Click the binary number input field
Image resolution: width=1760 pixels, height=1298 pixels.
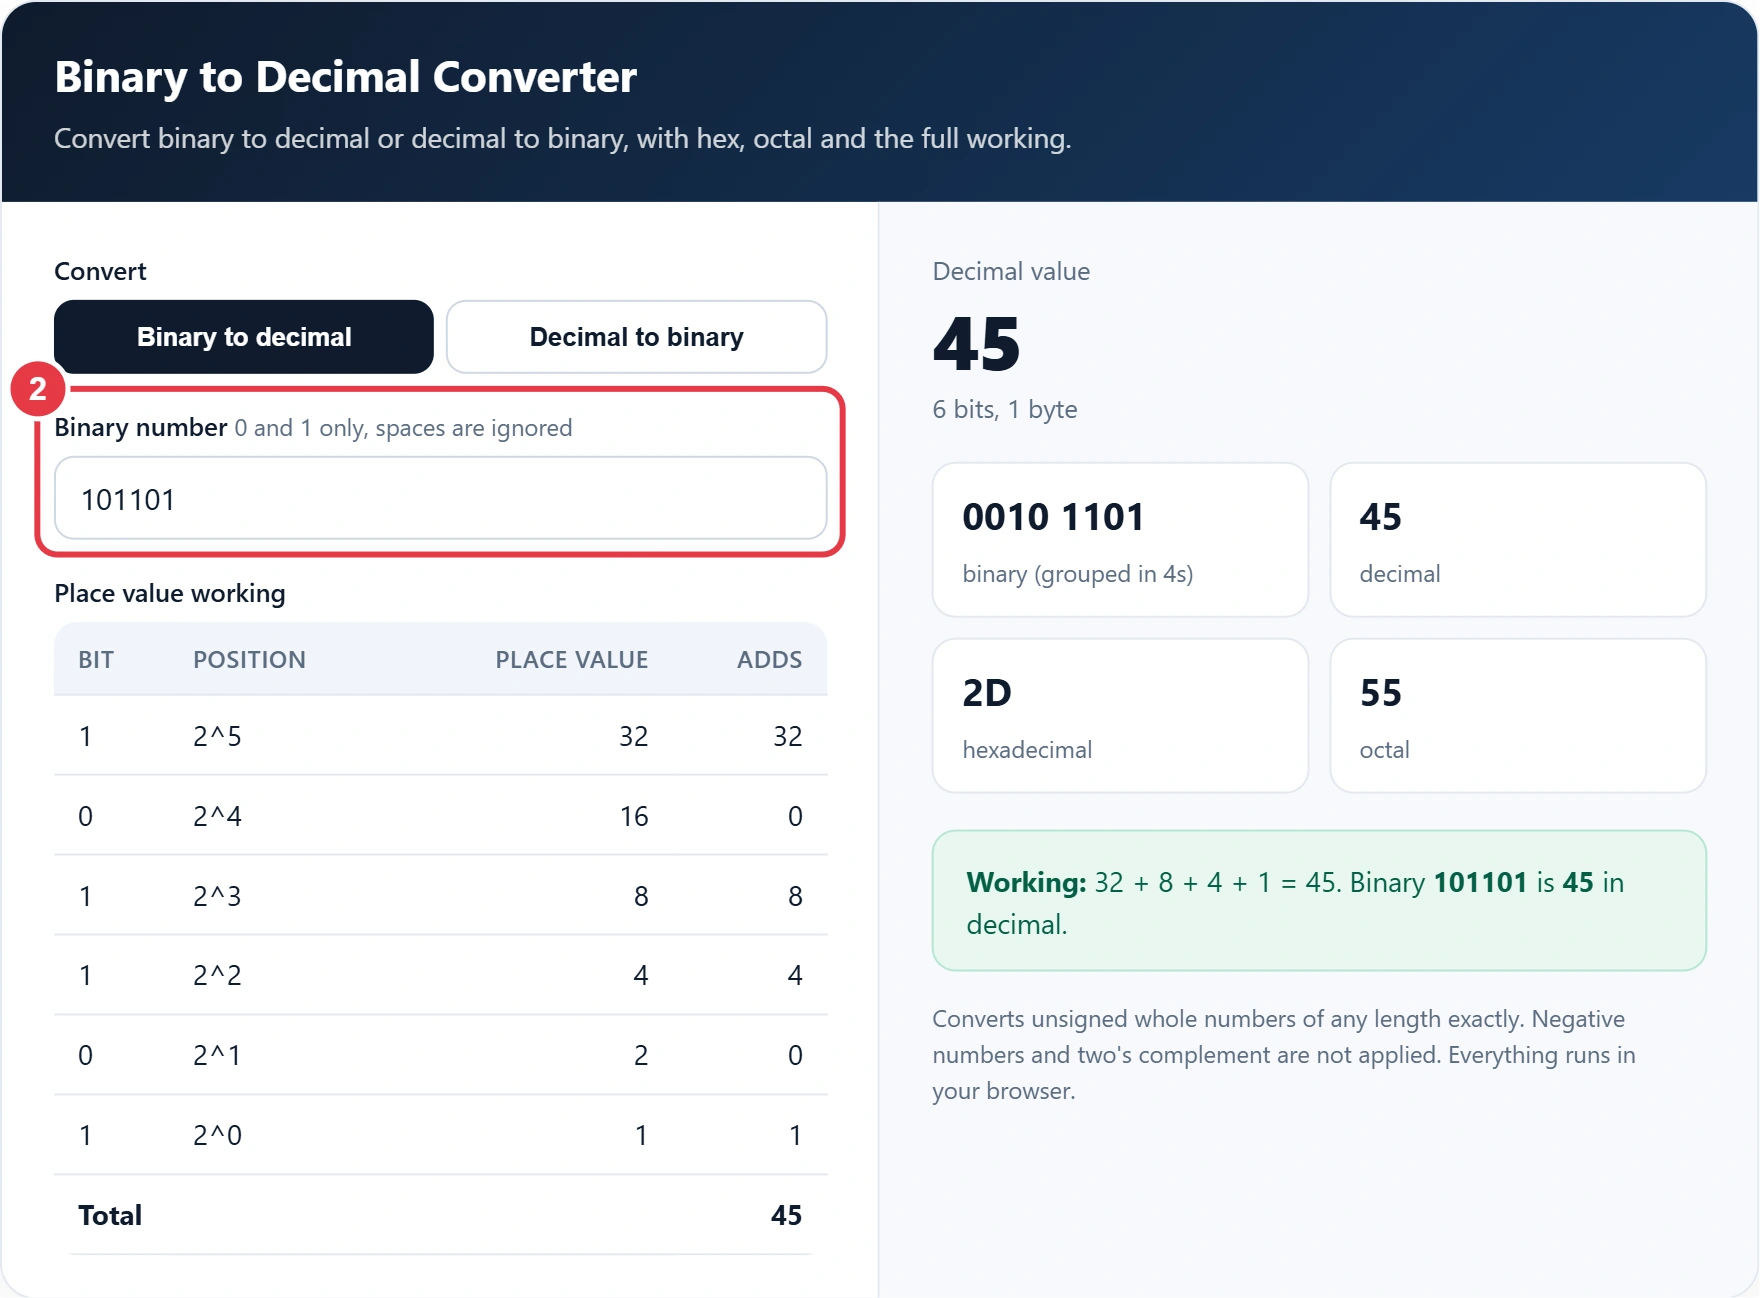click(441, 498)
